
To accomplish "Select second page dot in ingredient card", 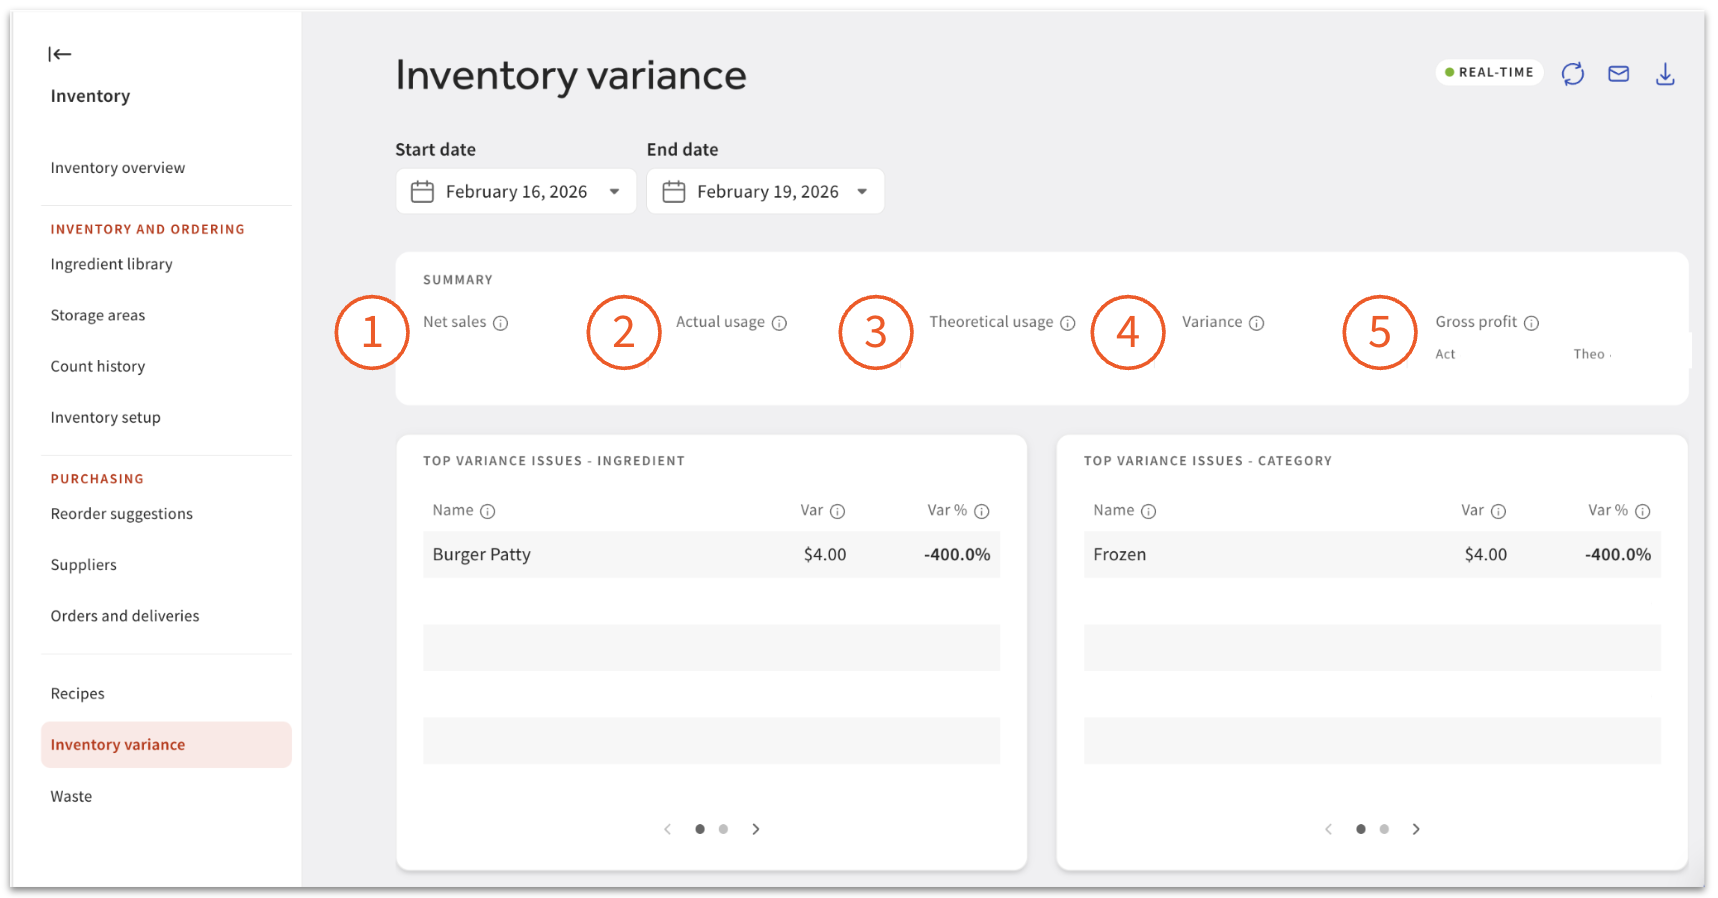I will (723, 829).
